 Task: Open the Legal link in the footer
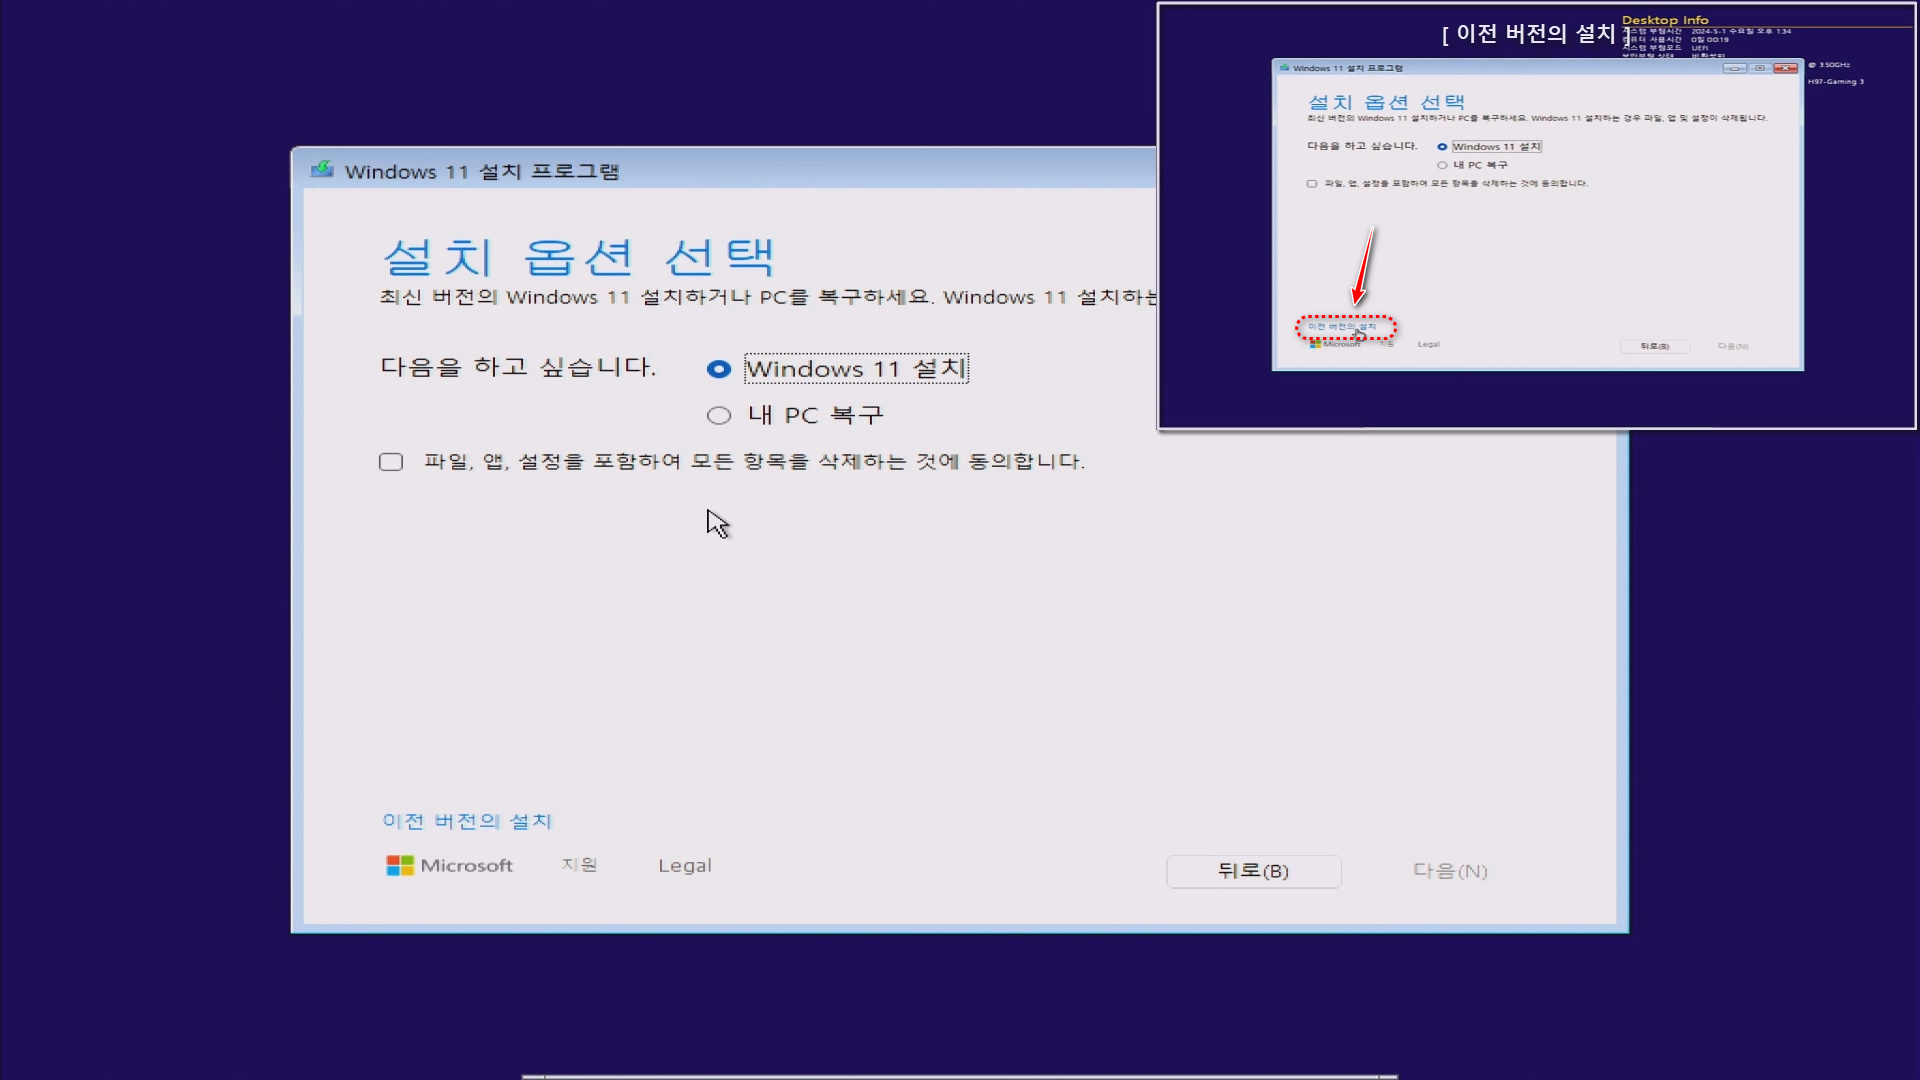[685, 866]
